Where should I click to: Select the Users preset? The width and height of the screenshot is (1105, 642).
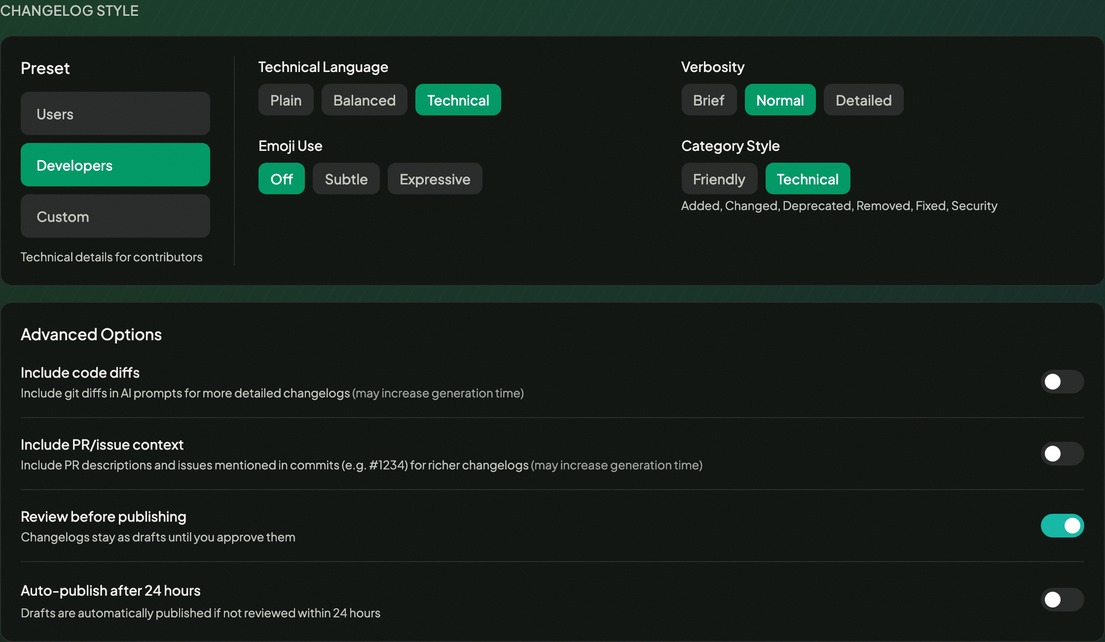click(114, 113)
